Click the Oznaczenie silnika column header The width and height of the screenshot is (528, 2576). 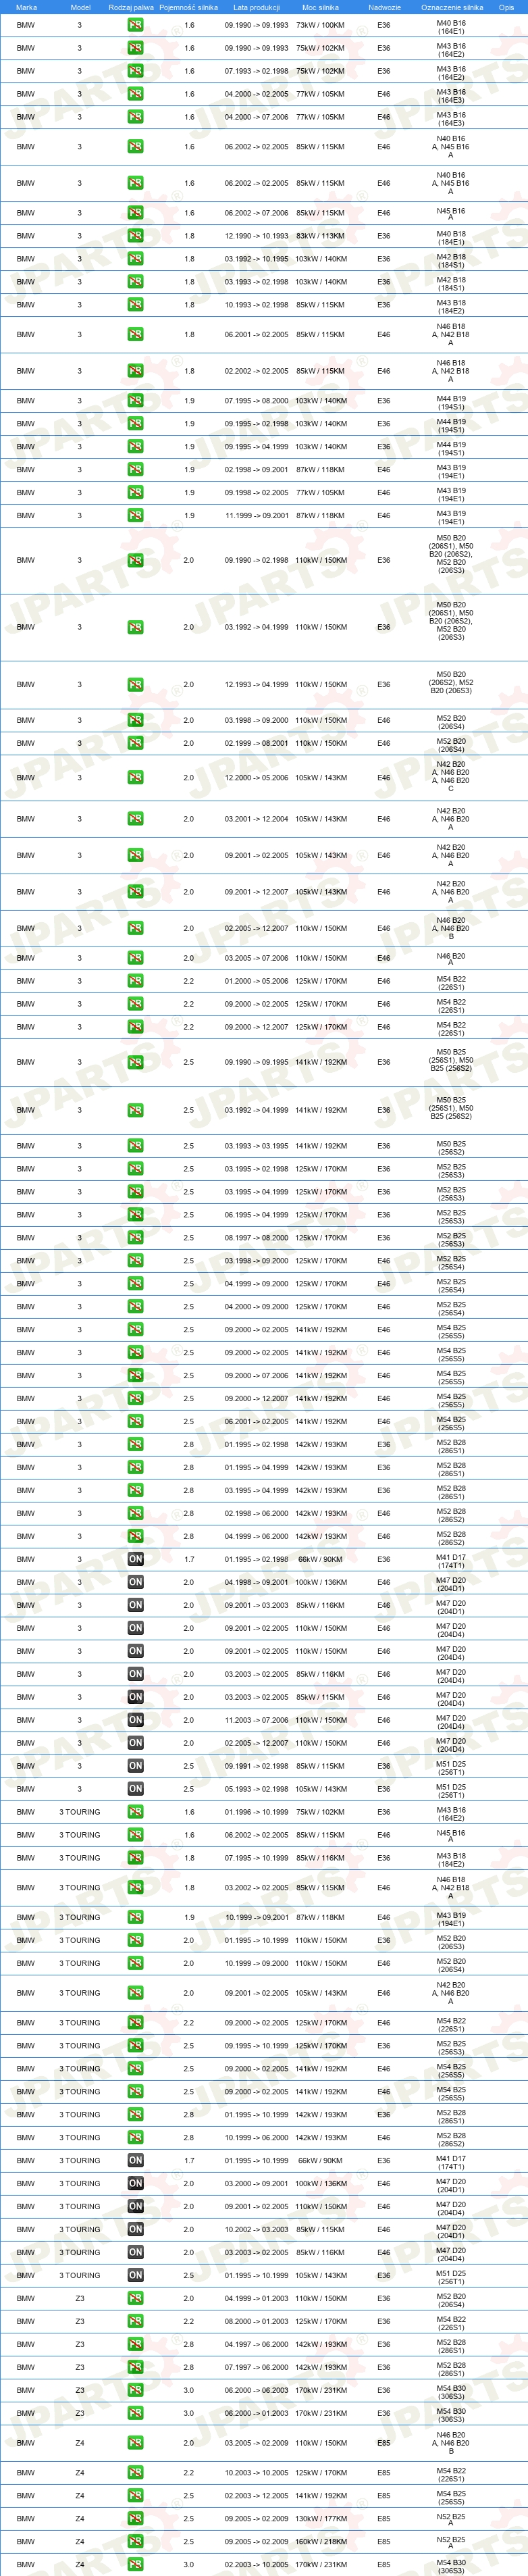click(451, 7)
